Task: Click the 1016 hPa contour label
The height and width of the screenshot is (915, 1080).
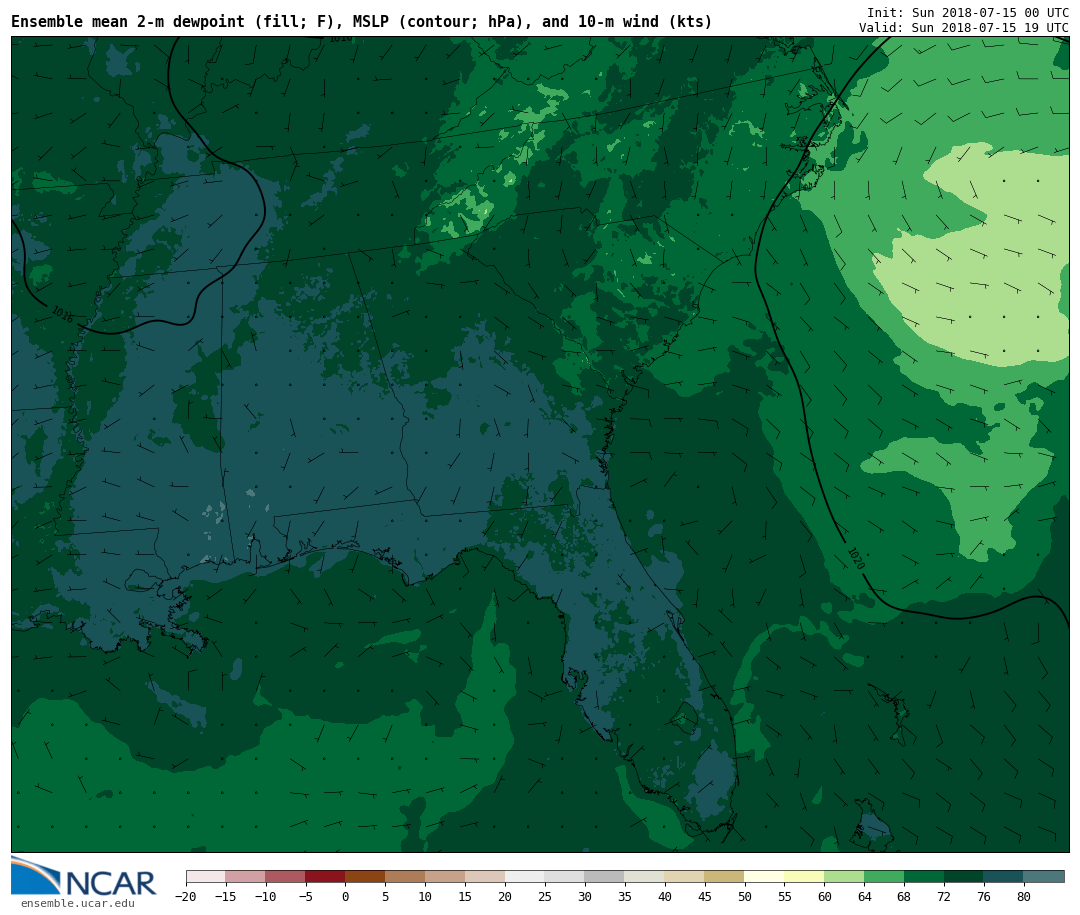Action: pos(62,315)
